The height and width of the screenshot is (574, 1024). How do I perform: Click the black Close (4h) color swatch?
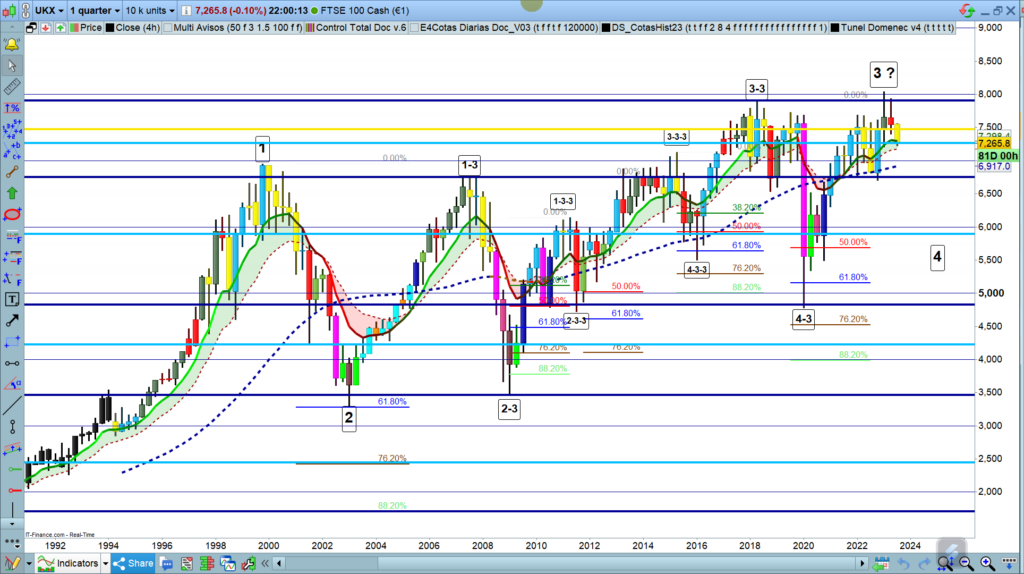[x=110, y=29]
